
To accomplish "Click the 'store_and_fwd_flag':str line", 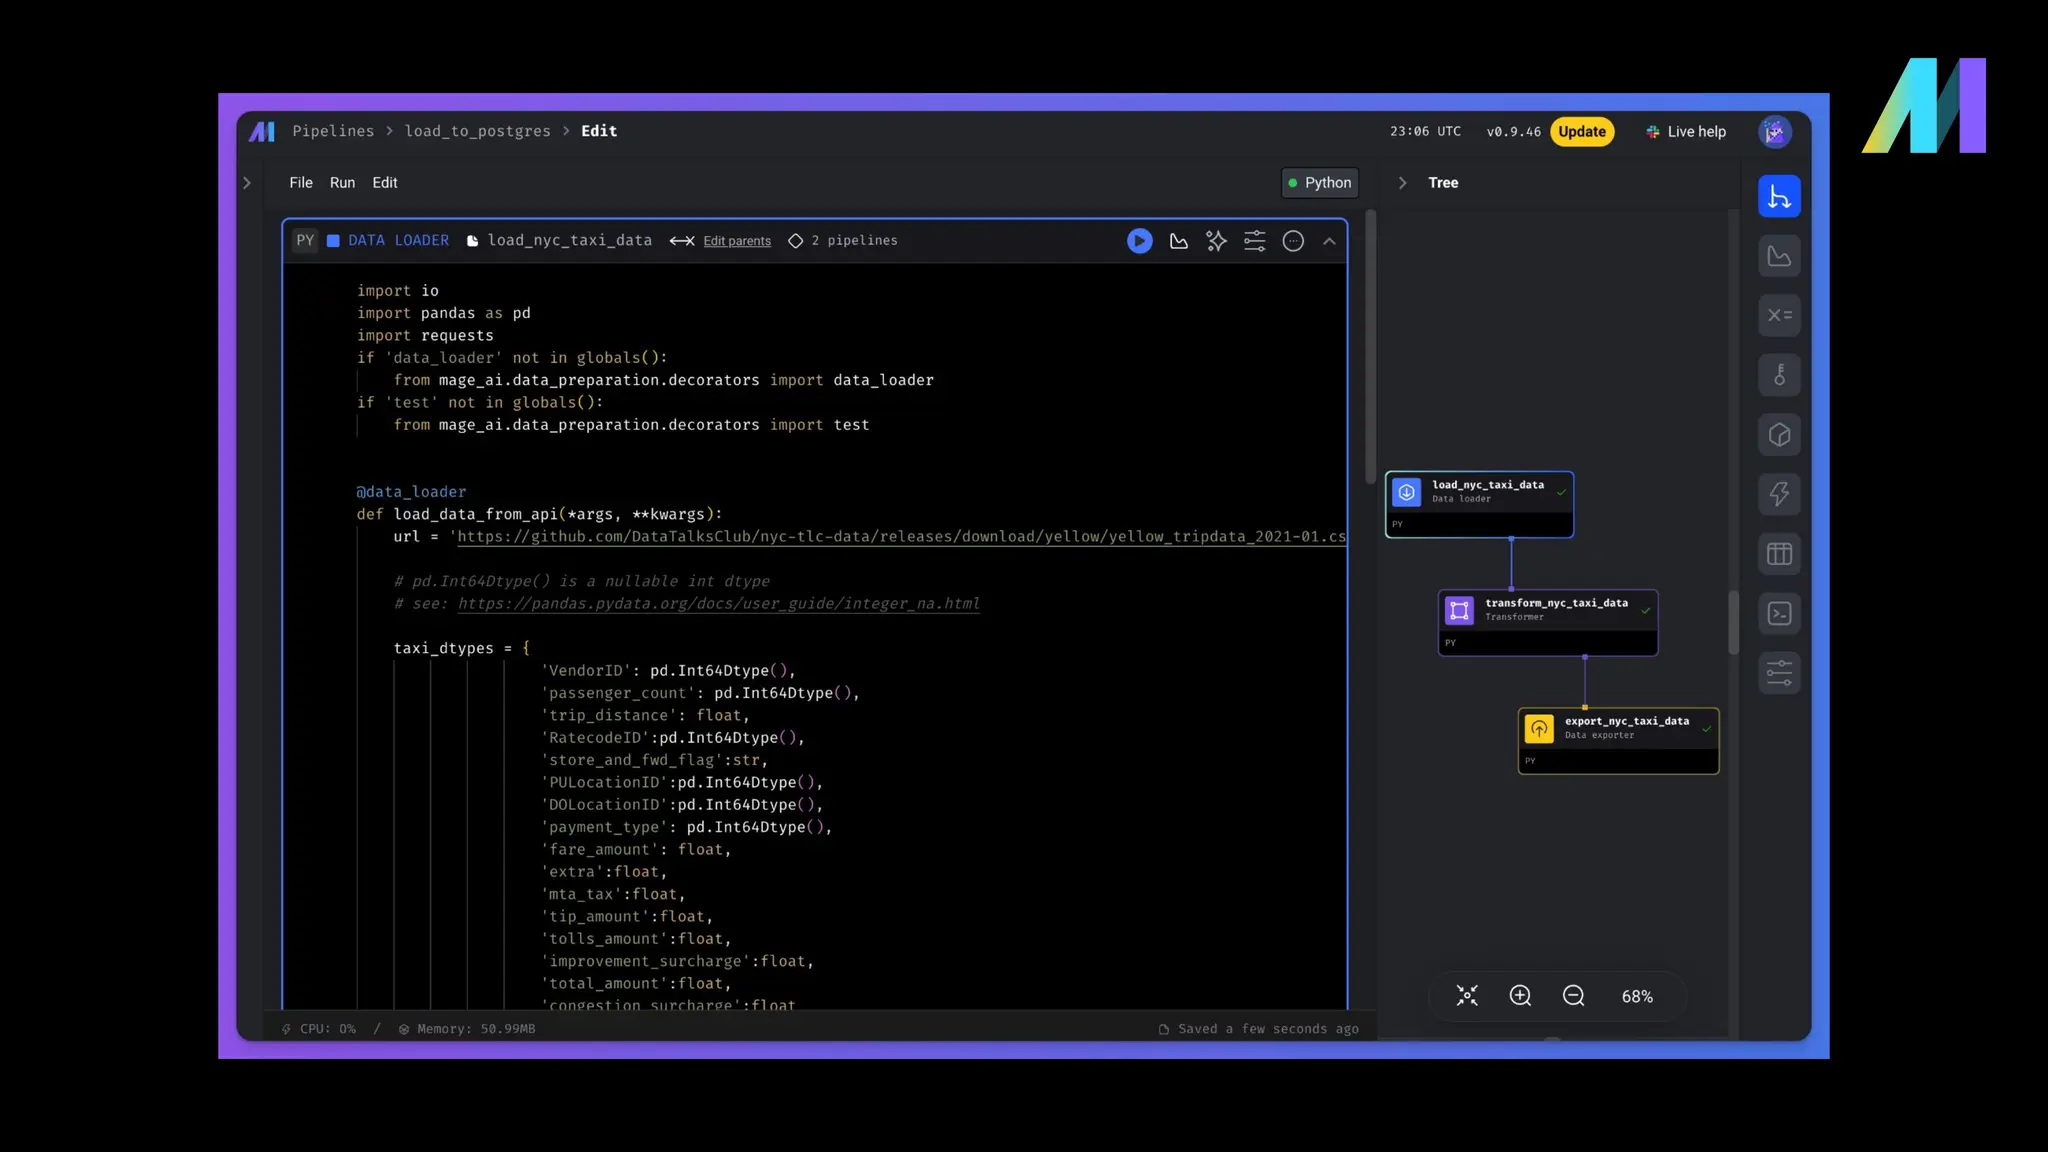I will [x=654, y=761].
